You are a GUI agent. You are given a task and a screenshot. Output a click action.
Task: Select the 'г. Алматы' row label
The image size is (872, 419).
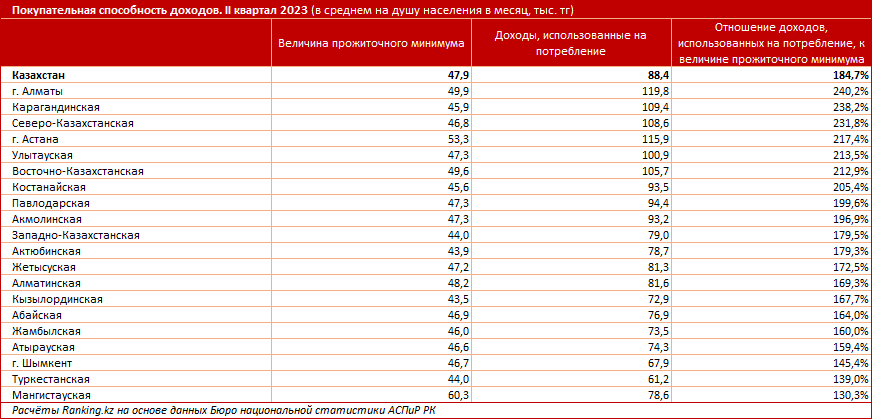[x=37, y=91]
